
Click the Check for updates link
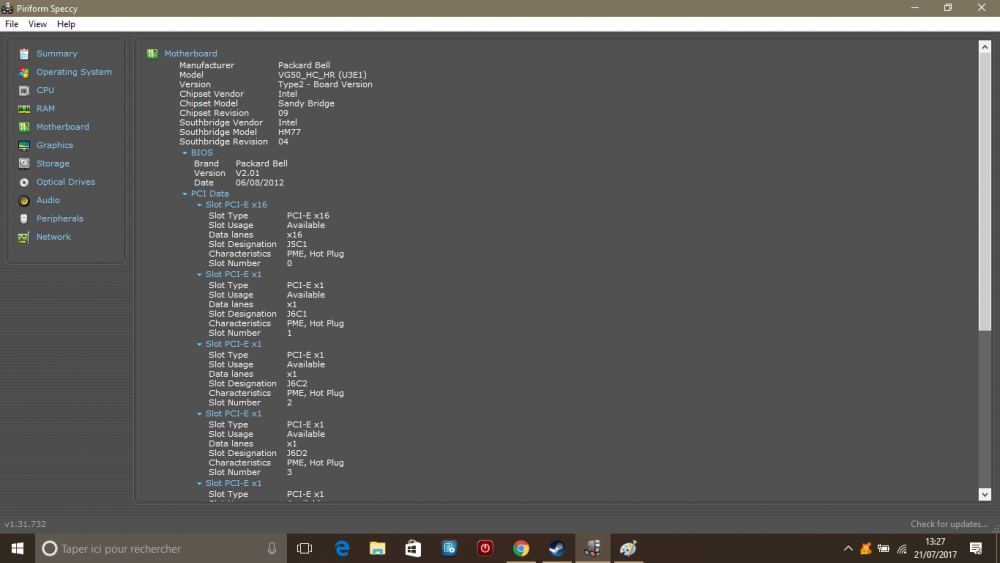948,524
